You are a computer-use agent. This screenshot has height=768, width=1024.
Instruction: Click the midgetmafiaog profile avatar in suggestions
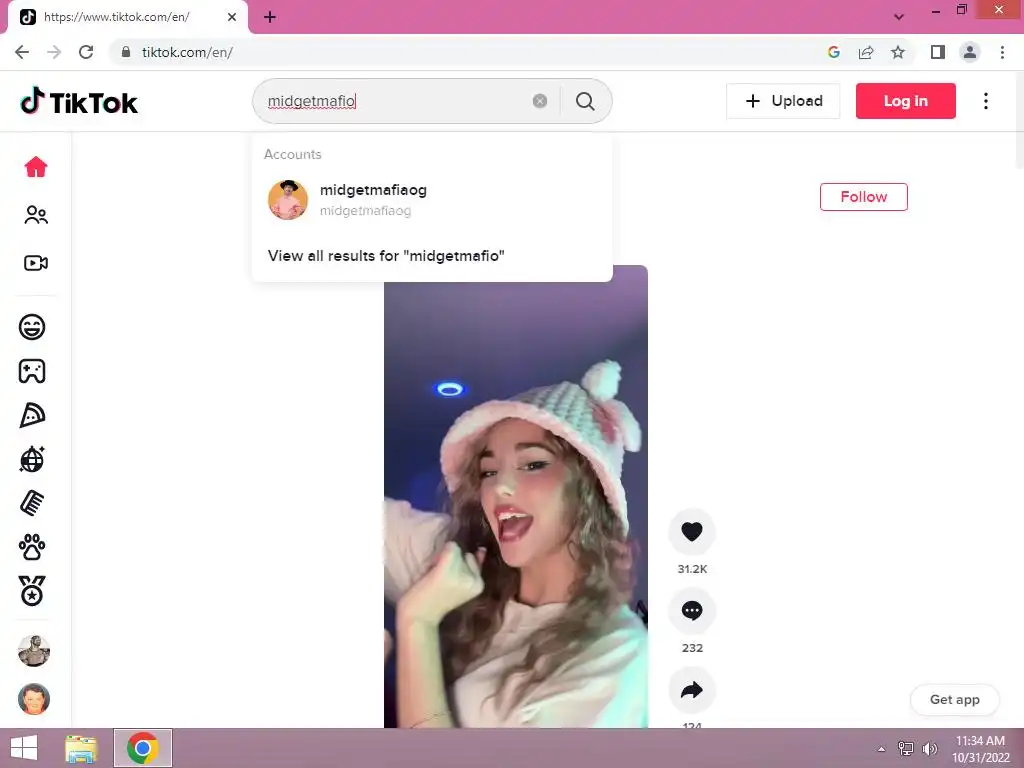(x=288, y=200)
